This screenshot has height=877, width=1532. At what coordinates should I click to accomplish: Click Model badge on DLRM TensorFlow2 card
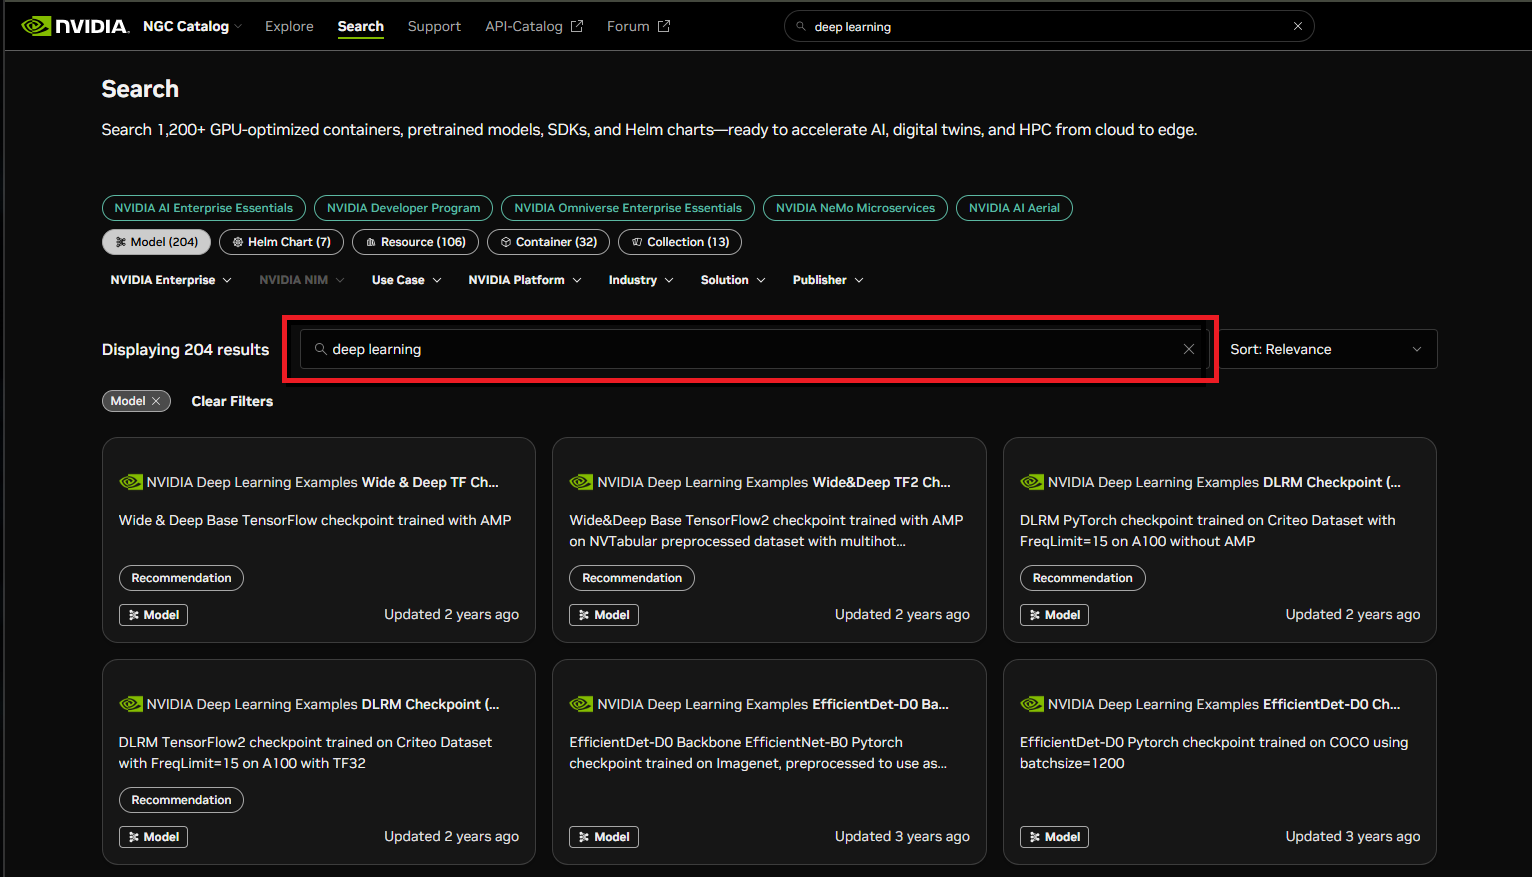(x=153, y=837)
